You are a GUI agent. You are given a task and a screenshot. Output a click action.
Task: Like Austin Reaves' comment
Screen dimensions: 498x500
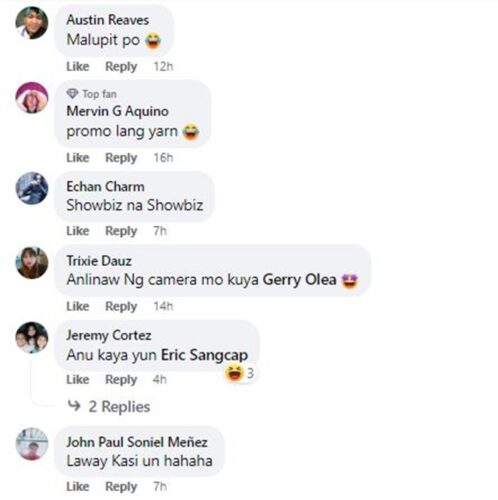[x=78, y=66]
